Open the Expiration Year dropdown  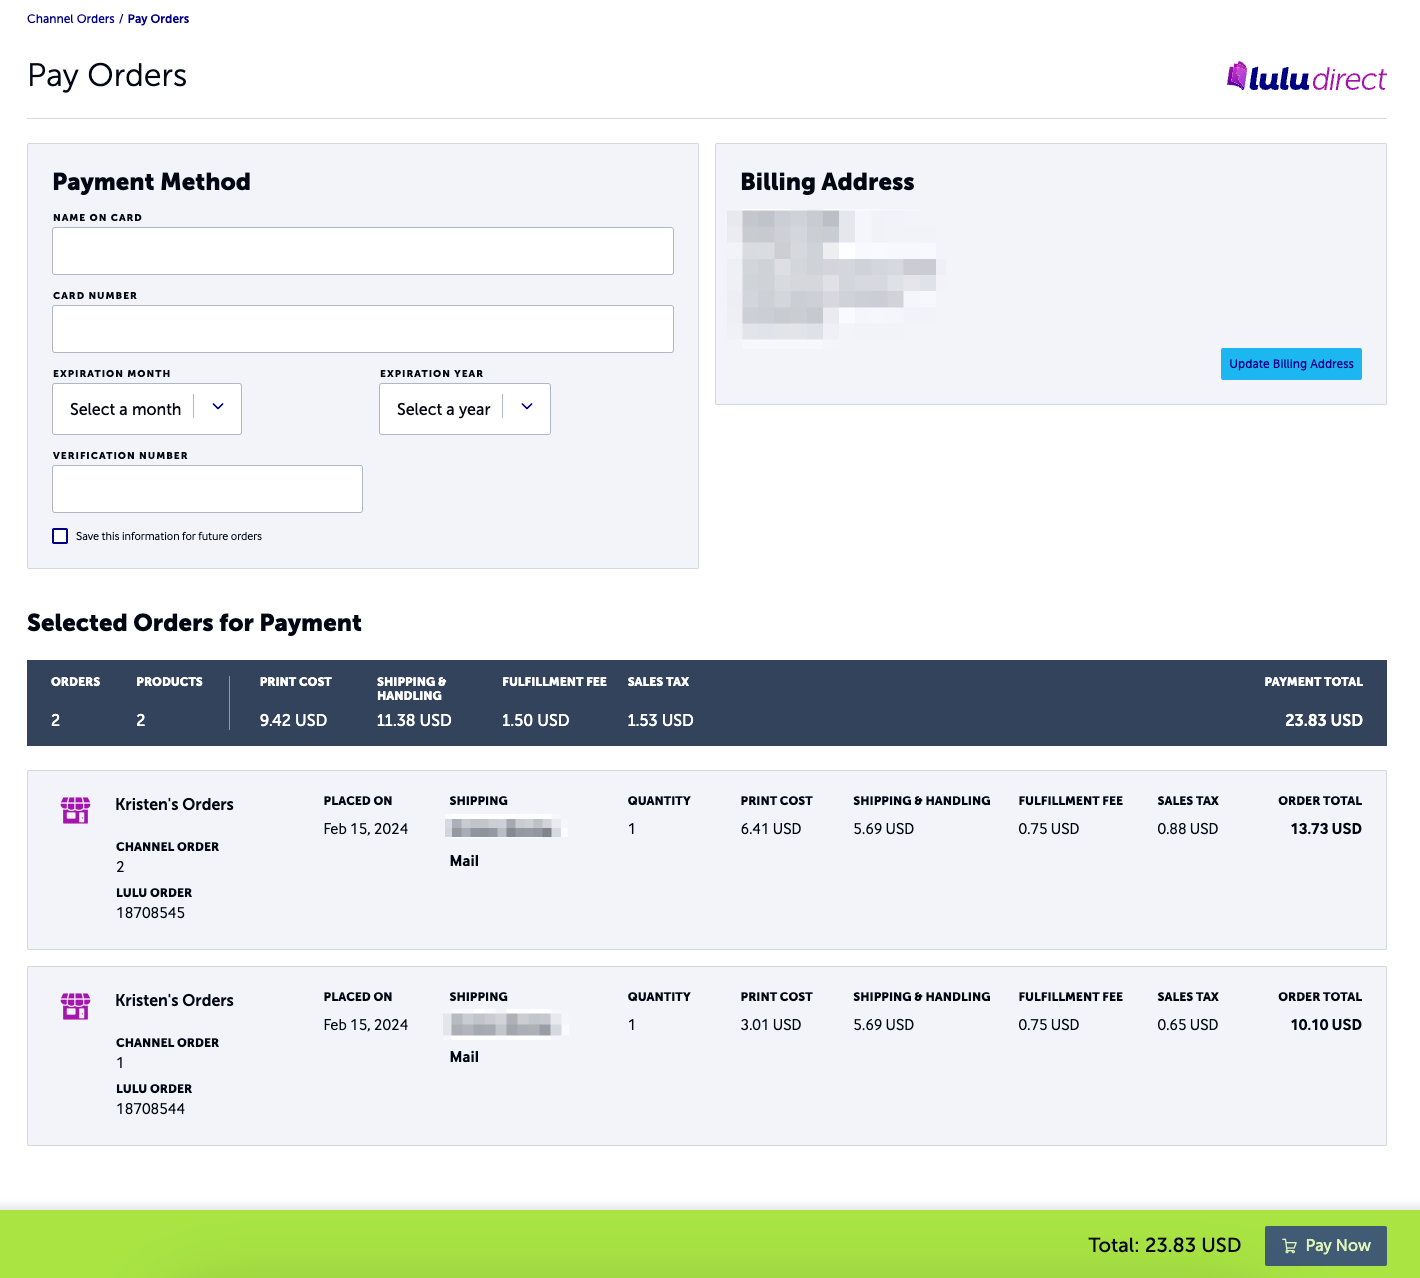[x=465, y=409]
